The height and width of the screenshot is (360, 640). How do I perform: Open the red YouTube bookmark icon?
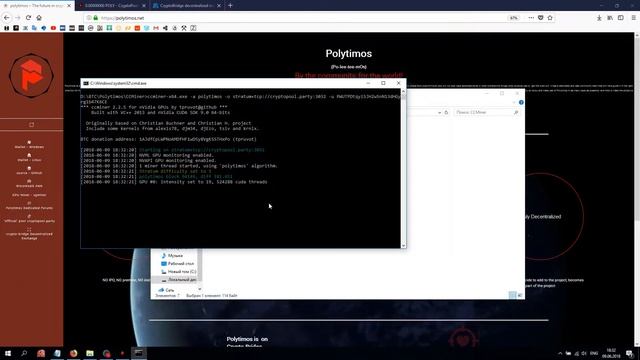tap(53, 28)
